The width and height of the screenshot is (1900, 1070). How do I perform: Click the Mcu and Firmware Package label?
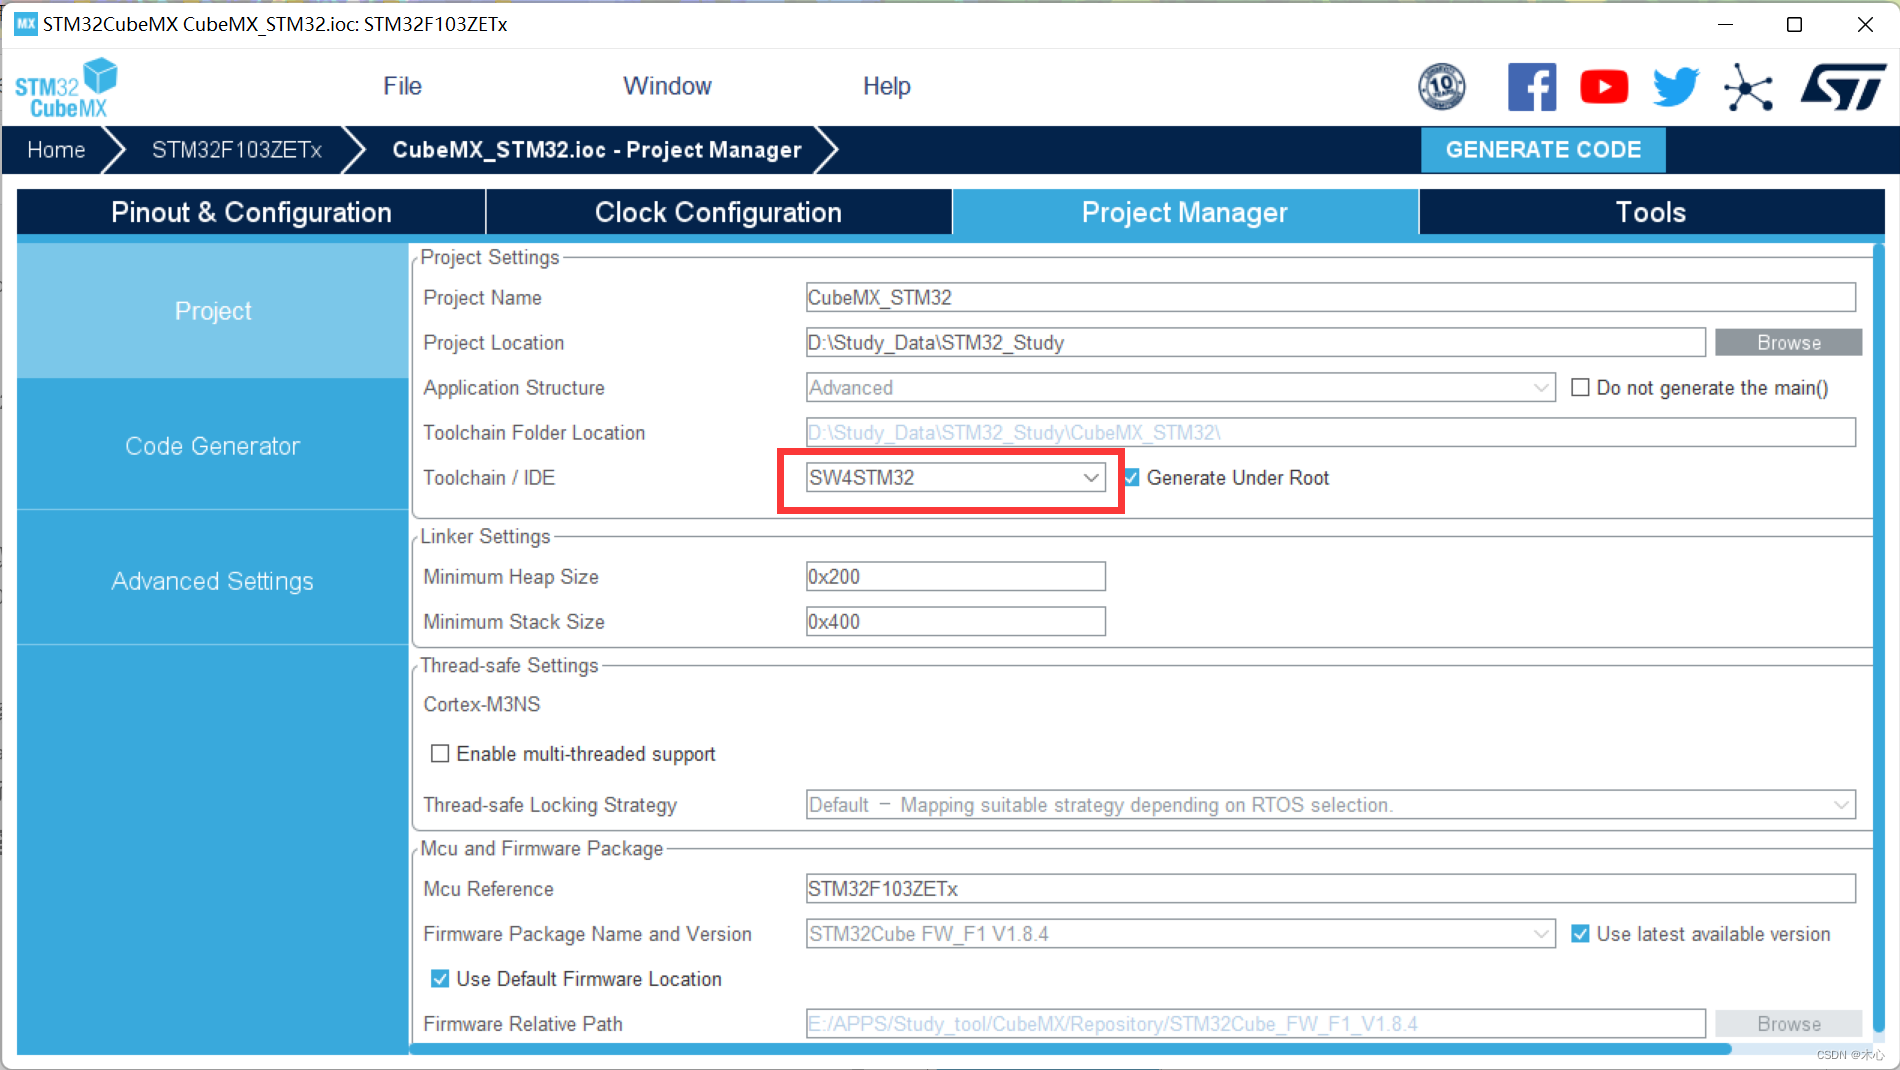click(x=541, y=848)
